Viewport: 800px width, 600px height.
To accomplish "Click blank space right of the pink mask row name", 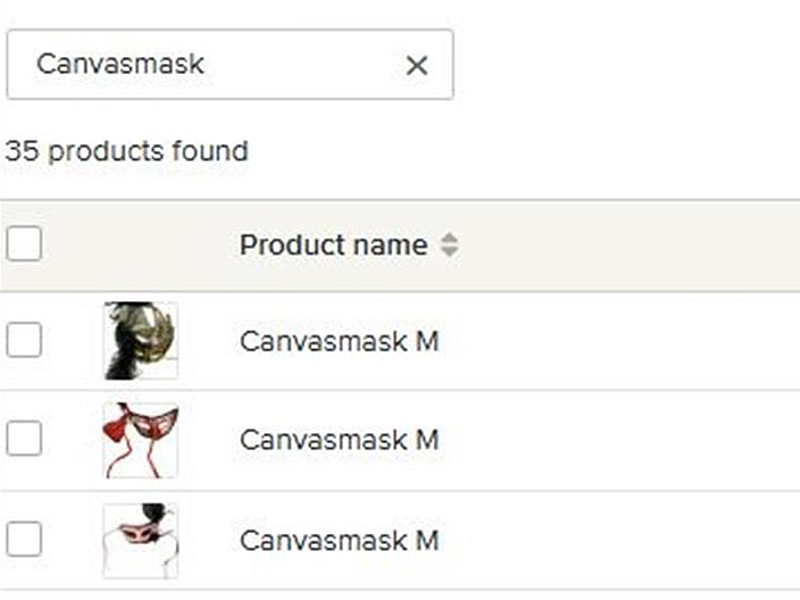I will 620,541.
